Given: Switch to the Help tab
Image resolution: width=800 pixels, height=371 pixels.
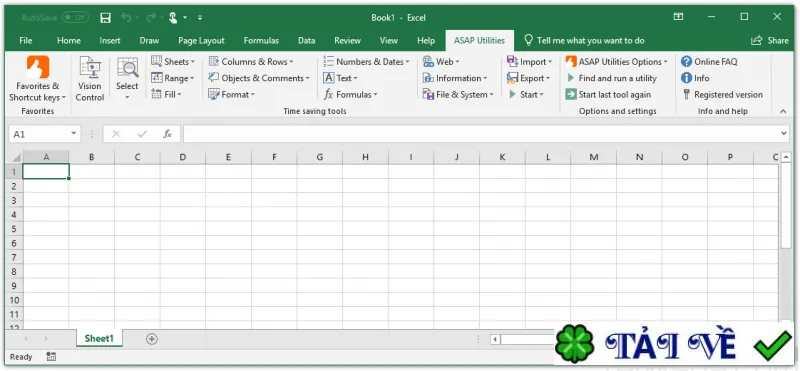Looking at the screenshot, I should [426, 41].
